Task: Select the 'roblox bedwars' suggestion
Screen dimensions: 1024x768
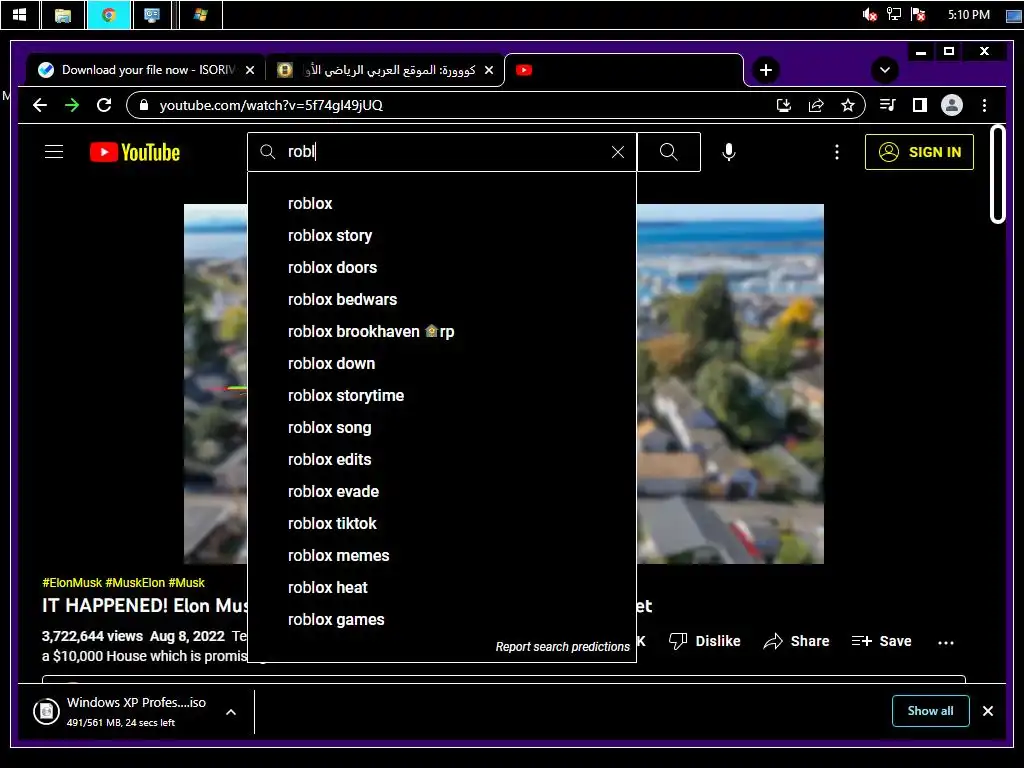Action: [x=442, y=300]
